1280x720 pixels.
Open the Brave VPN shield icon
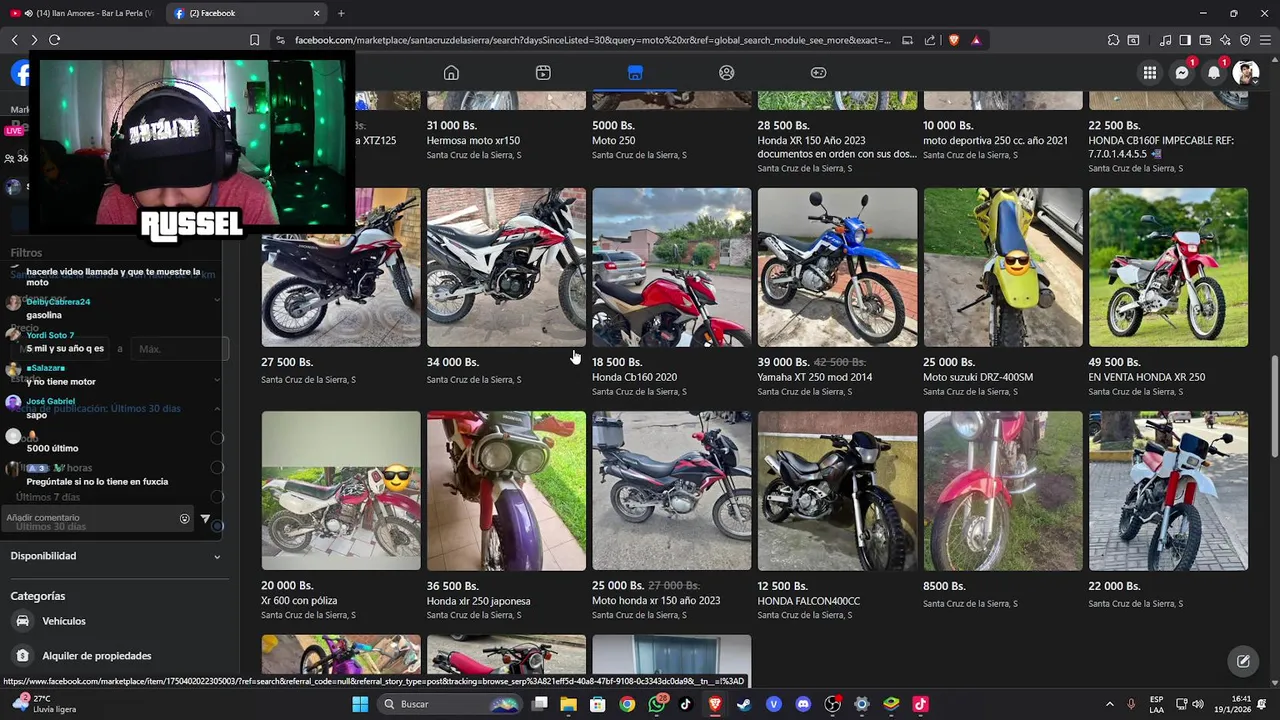tap(1245, 40)
